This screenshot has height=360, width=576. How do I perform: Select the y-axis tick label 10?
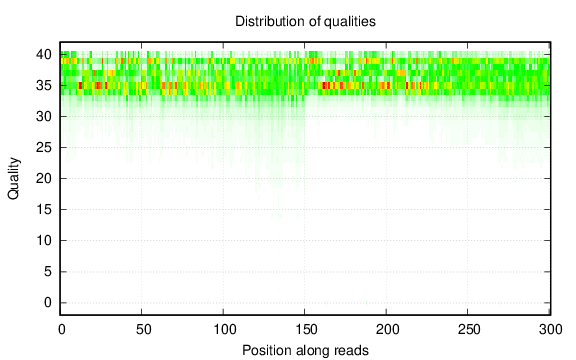pyautogui.click(x=44, y=241)
